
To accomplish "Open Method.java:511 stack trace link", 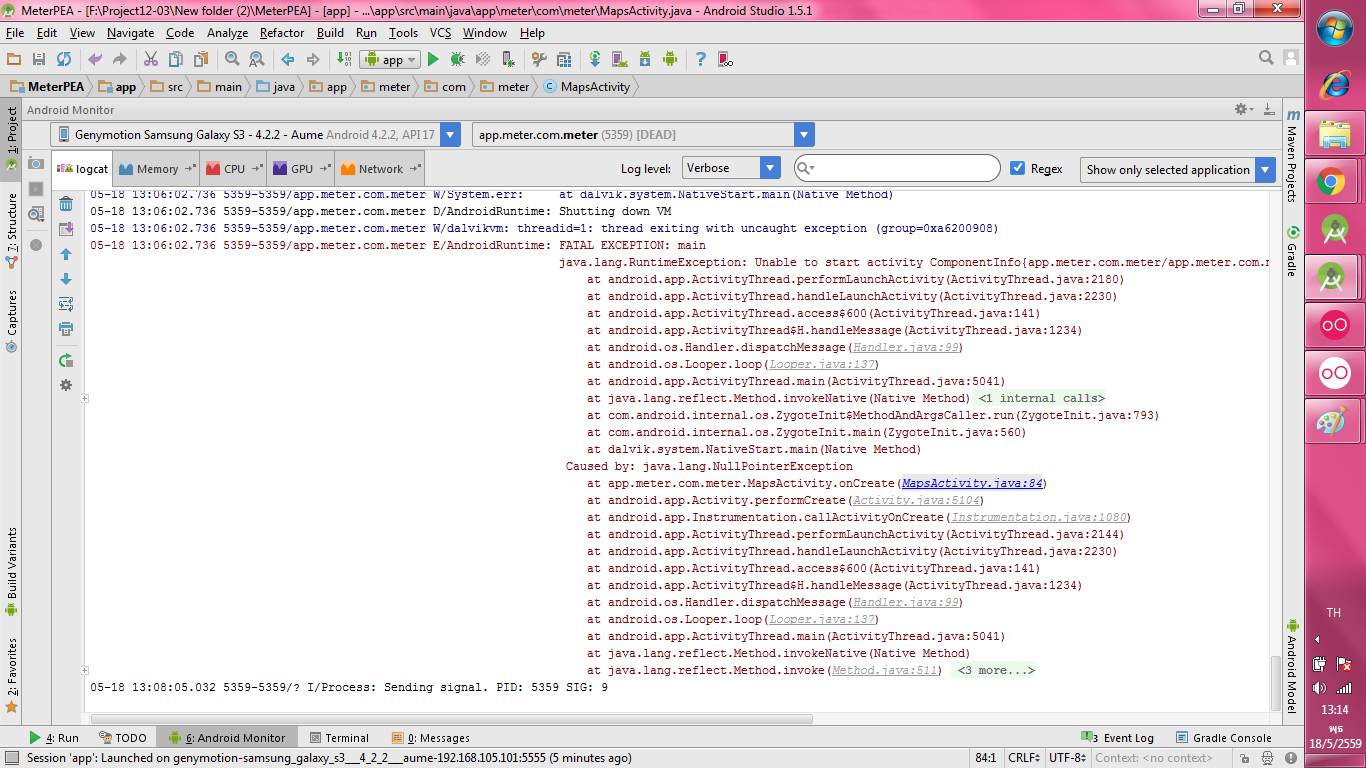I will pos(885,670).
